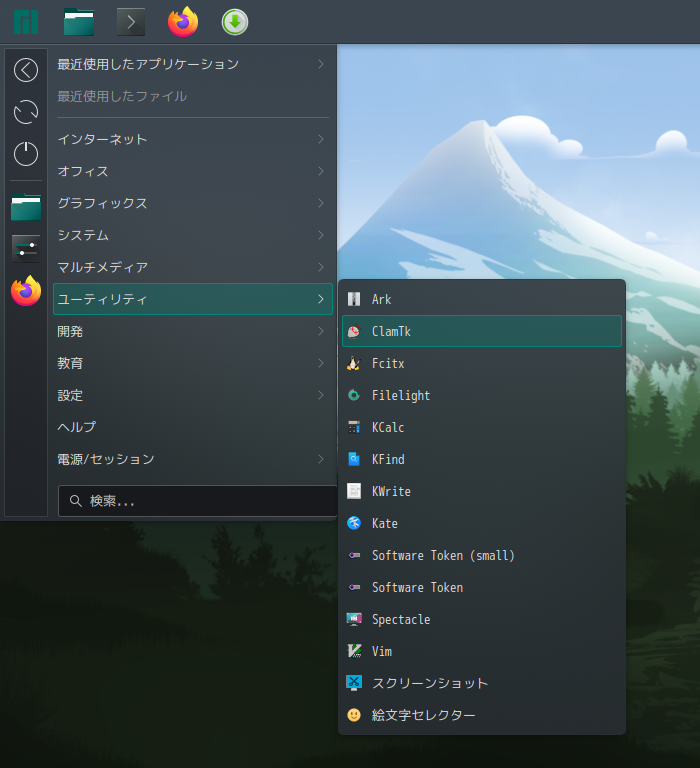Click the KFind search icon

point(354,459)
